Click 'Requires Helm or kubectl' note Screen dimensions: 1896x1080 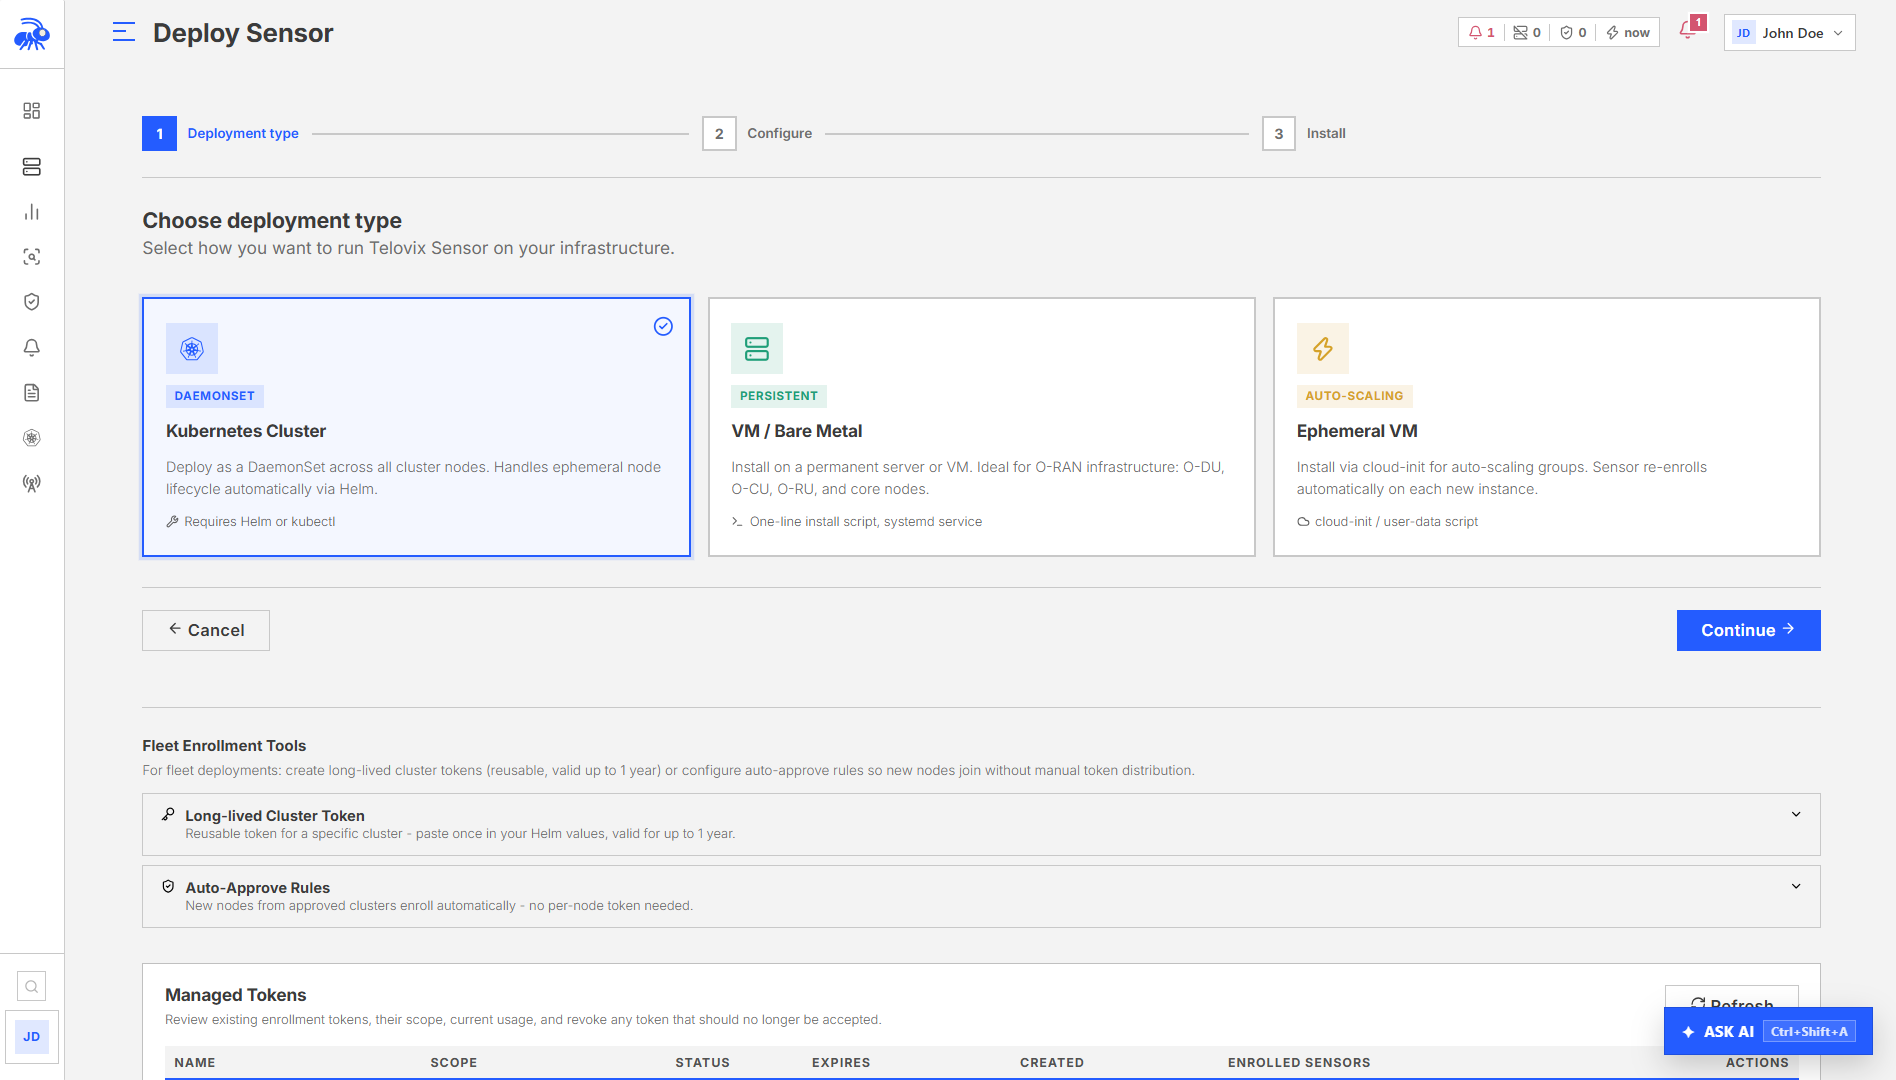[251, 522]
